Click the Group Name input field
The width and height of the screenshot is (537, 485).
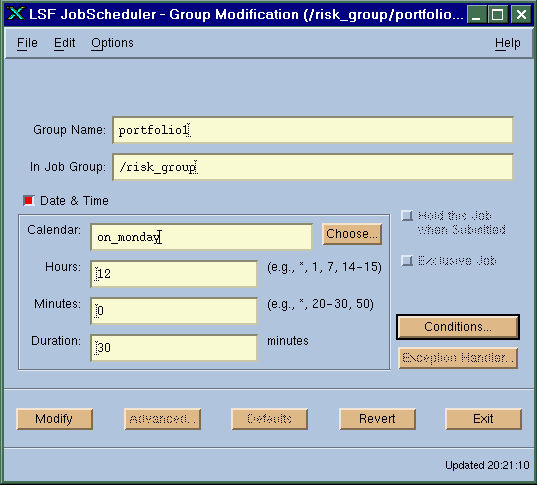tap(313, 130)
